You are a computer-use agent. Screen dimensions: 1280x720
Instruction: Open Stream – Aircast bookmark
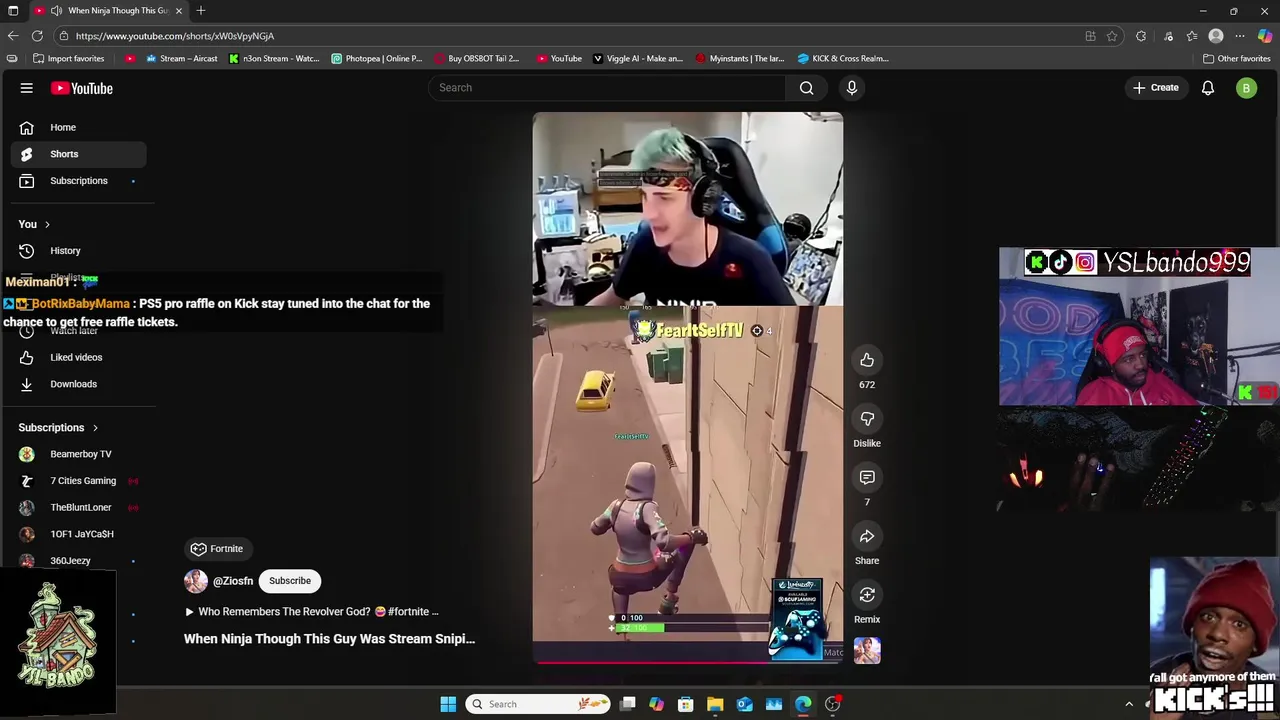[x=181, y=58]
